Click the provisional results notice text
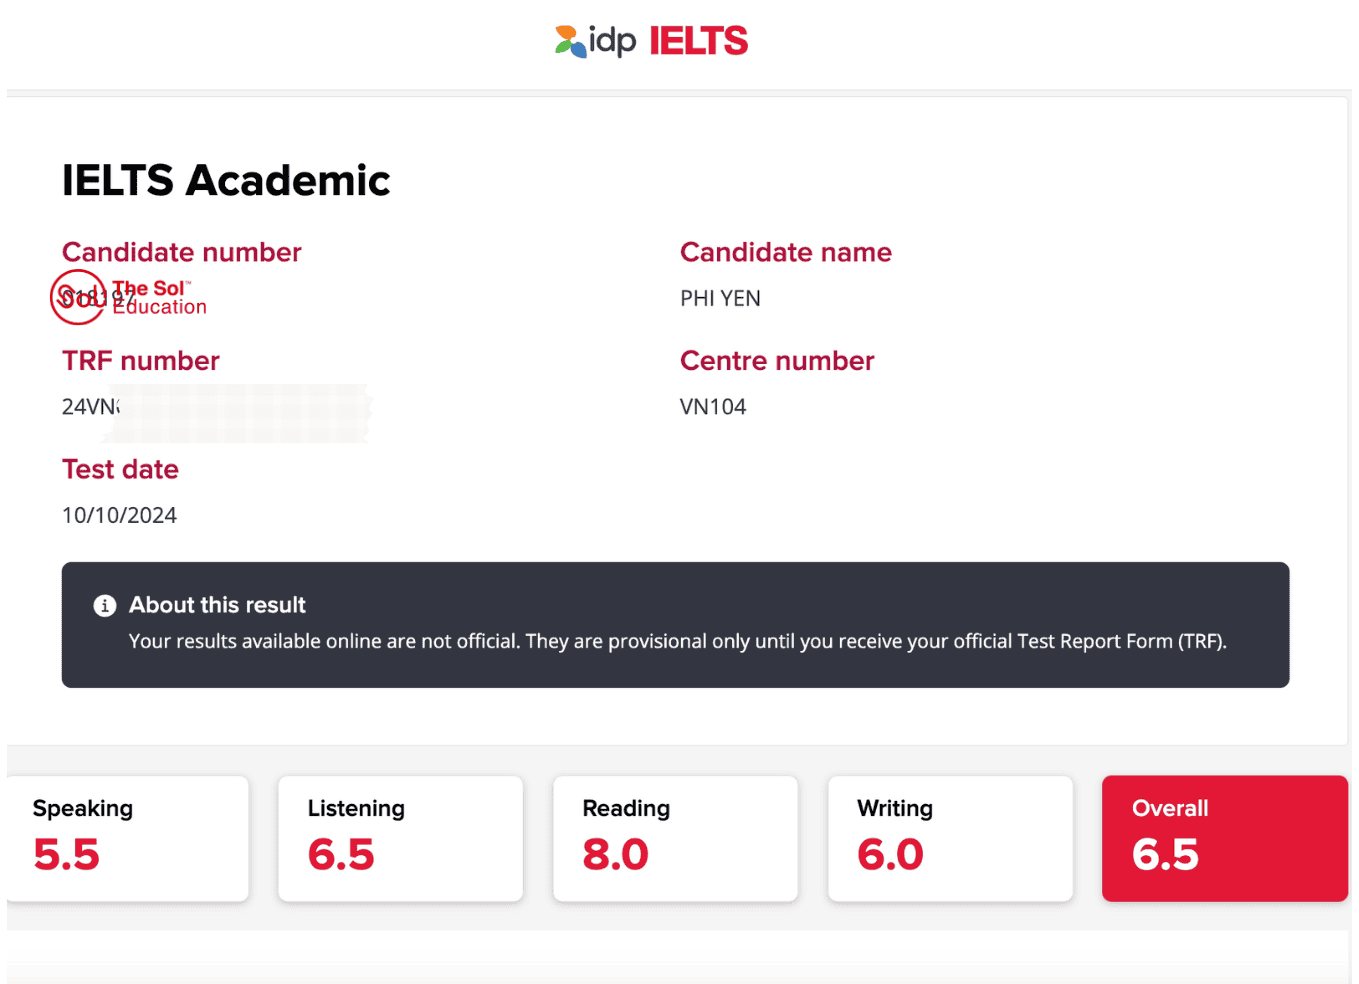Image resolution: width=1359 pixels, height=984 pixels. (x=677, y=642)
